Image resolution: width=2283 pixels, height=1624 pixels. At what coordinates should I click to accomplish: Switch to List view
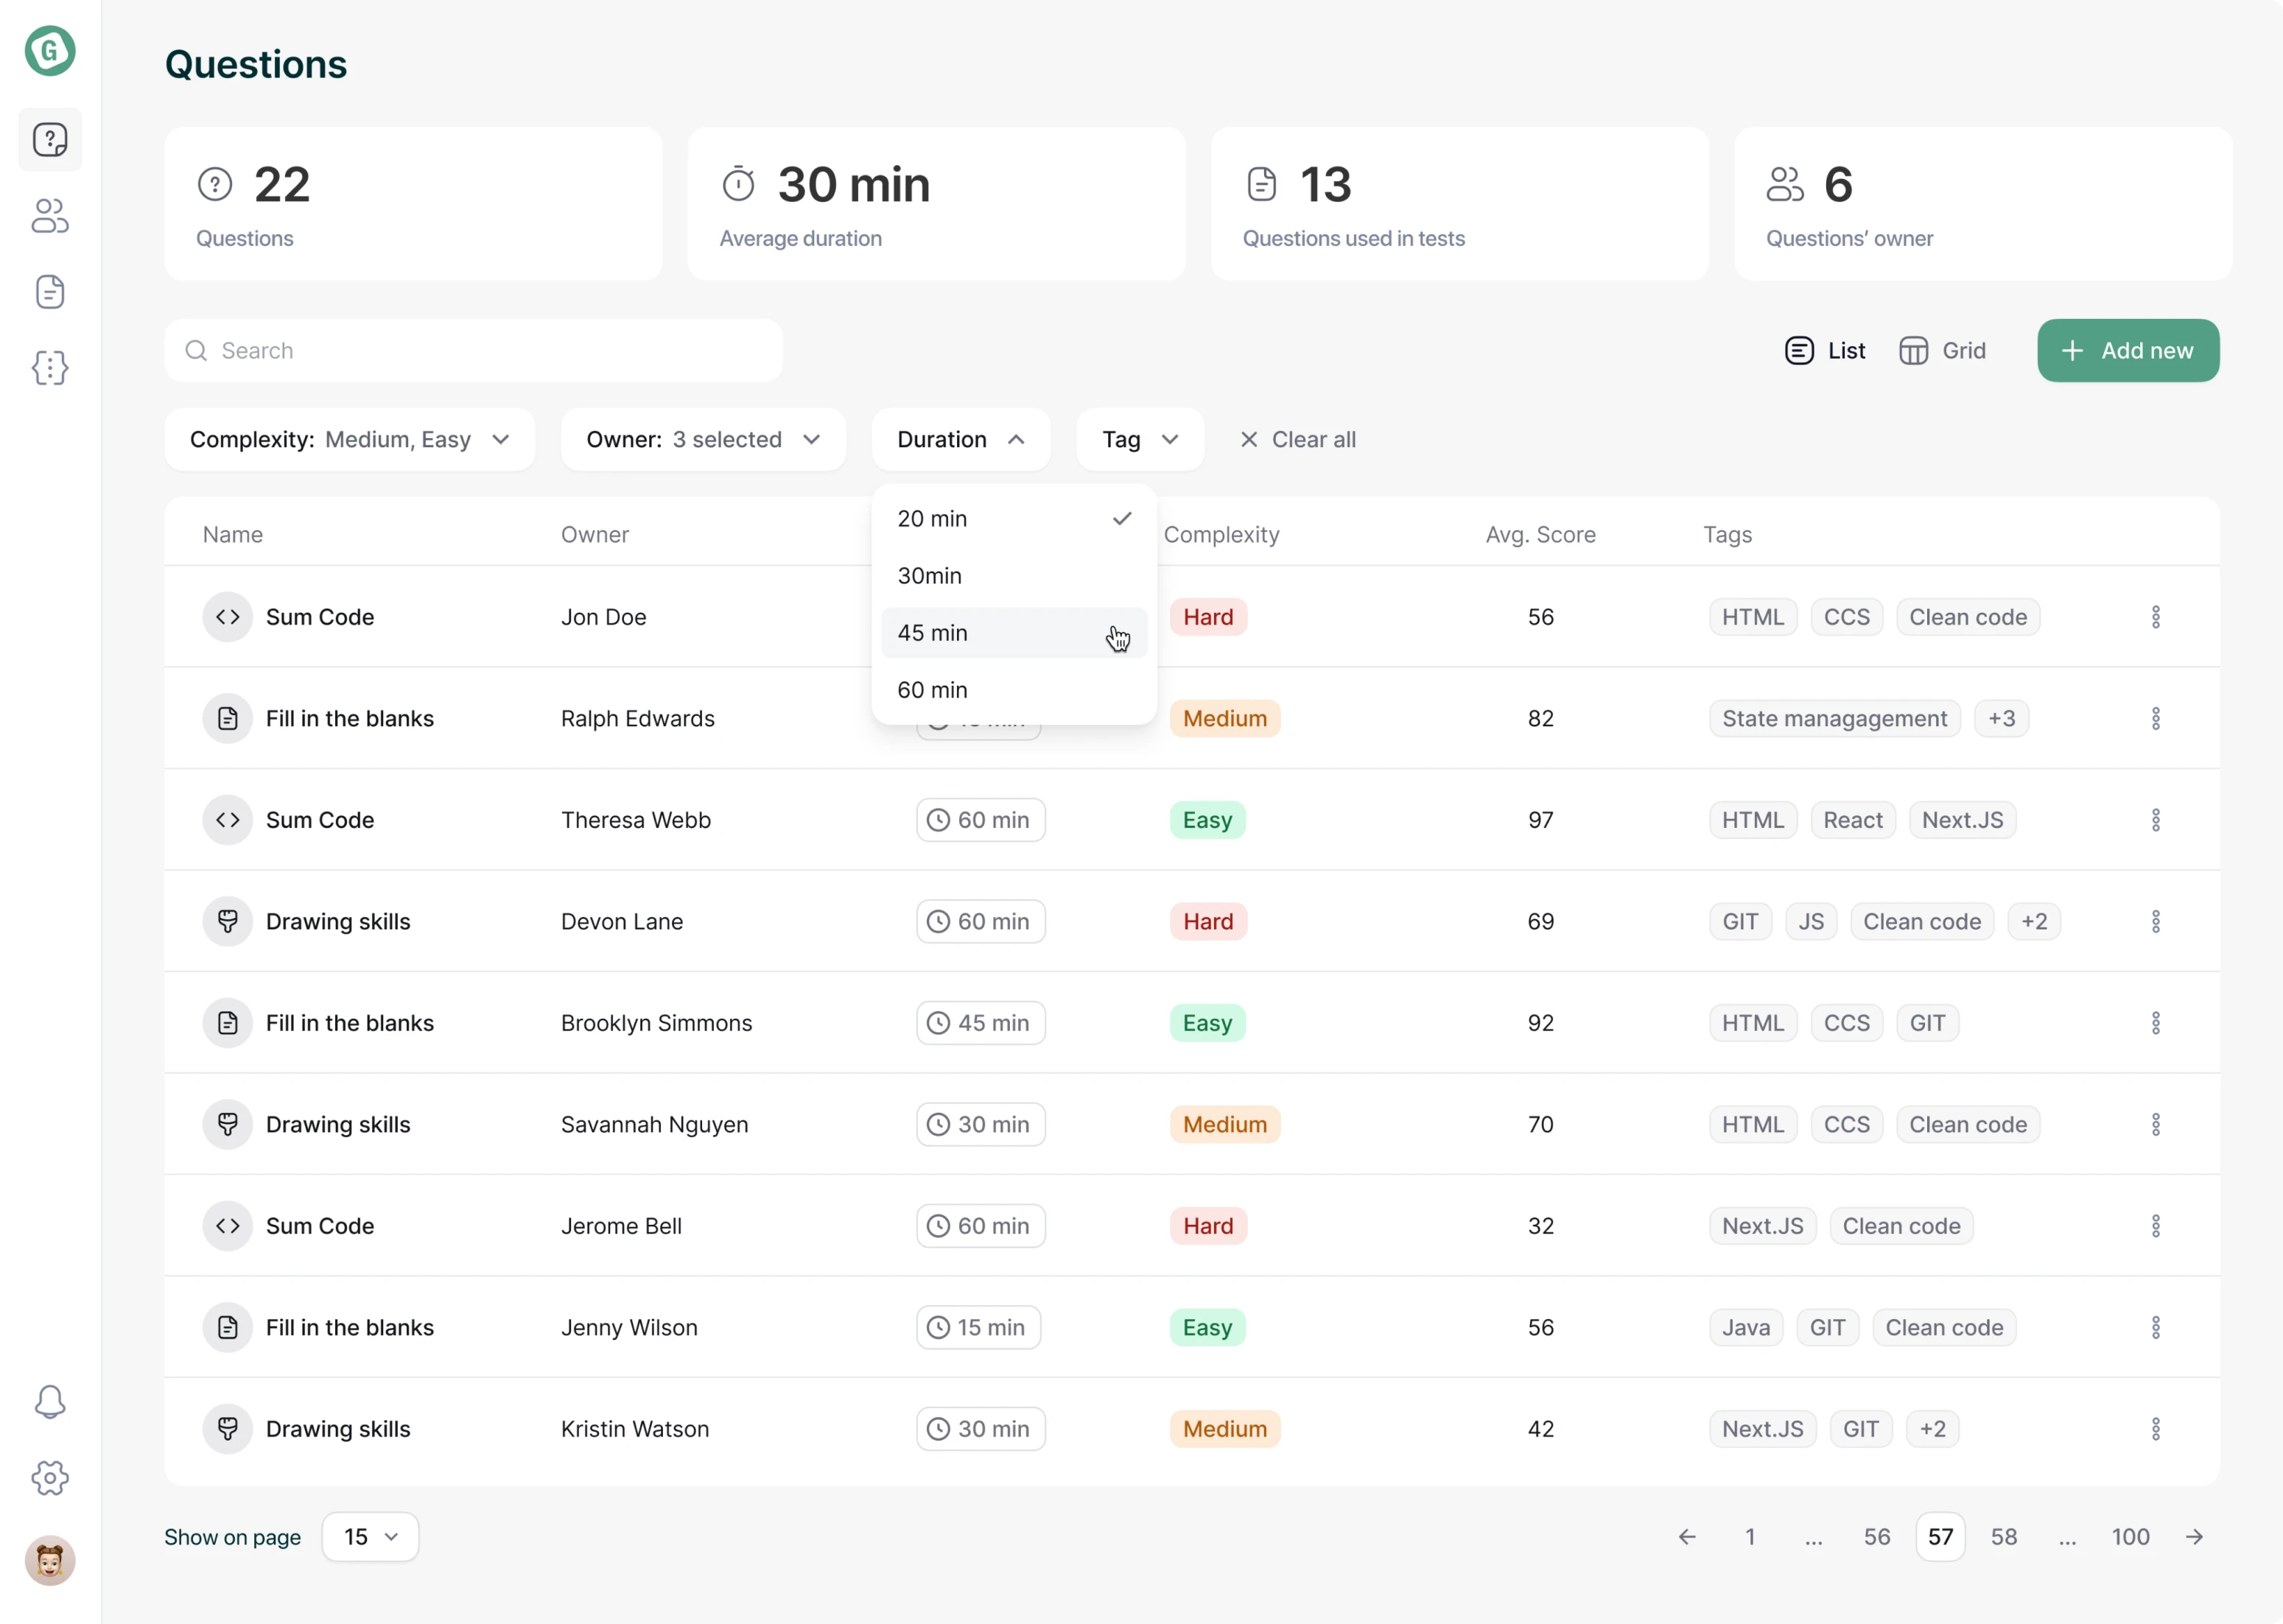pyautogui.click(x=1825, y=351)
